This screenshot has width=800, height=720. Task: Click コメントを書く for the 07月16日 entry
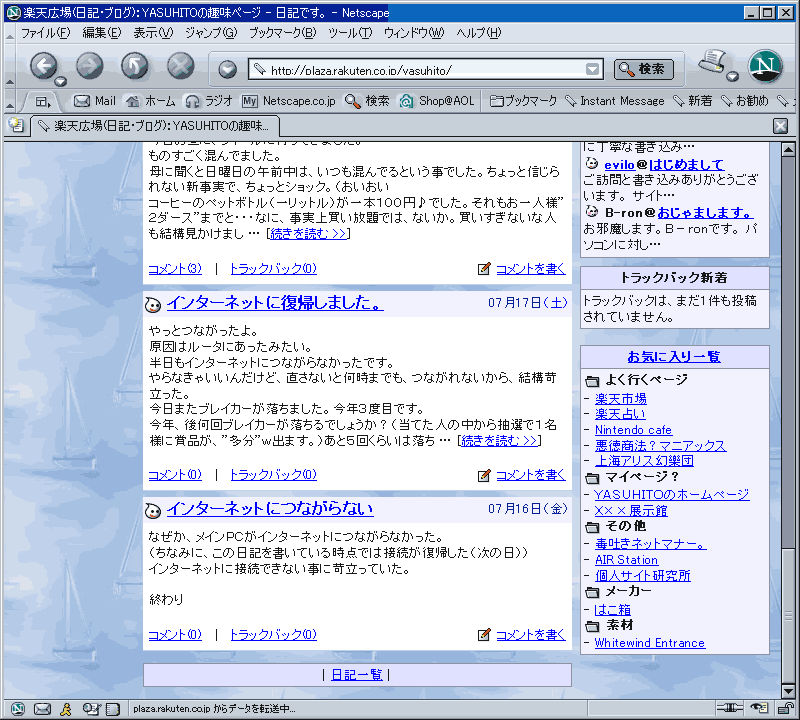point(531,635)
